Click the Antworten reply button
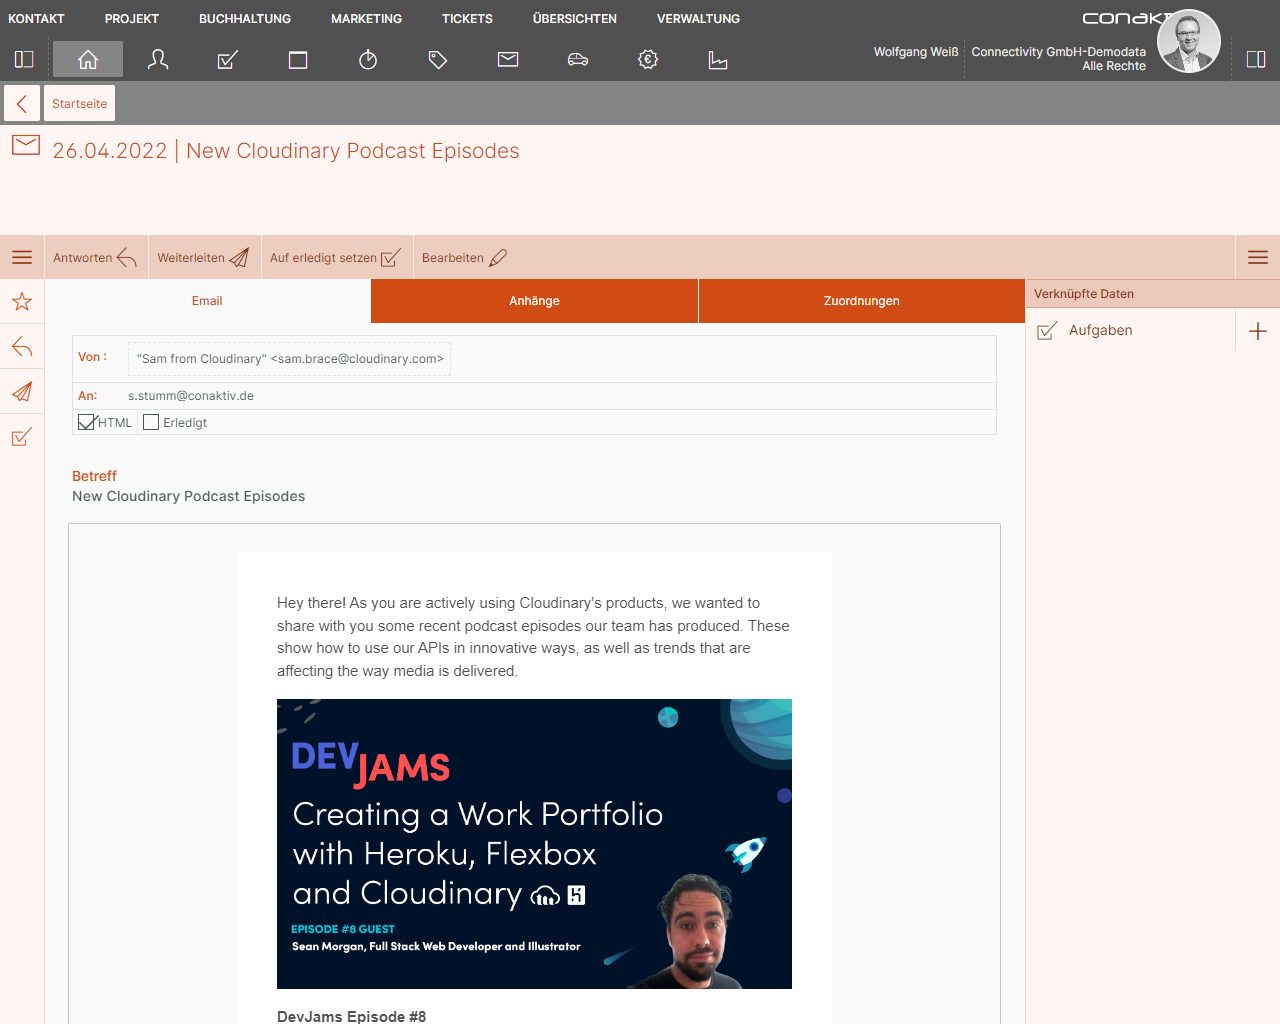This screenshot has height=1024, width=1280. pyautogui.click(x=95, y=258)
